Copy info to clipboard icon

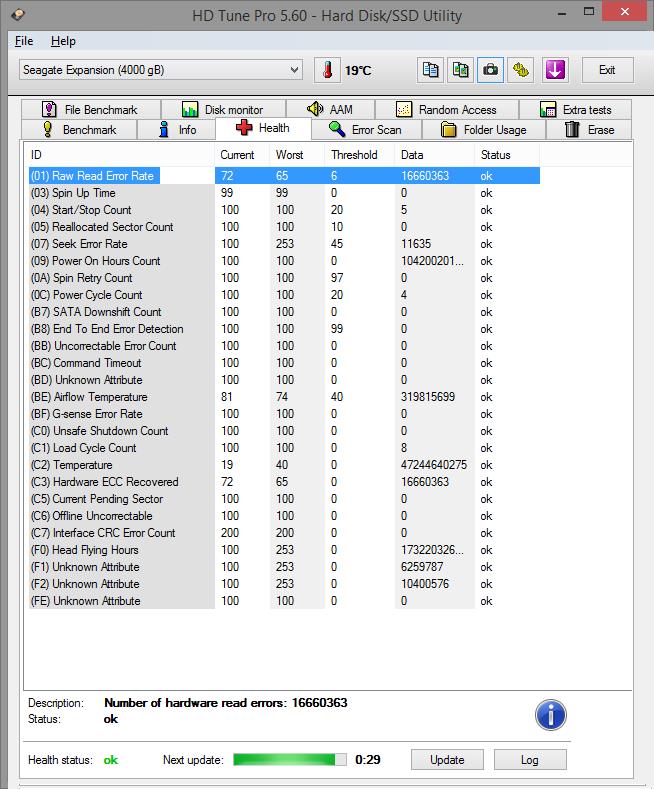coord(431,70)
